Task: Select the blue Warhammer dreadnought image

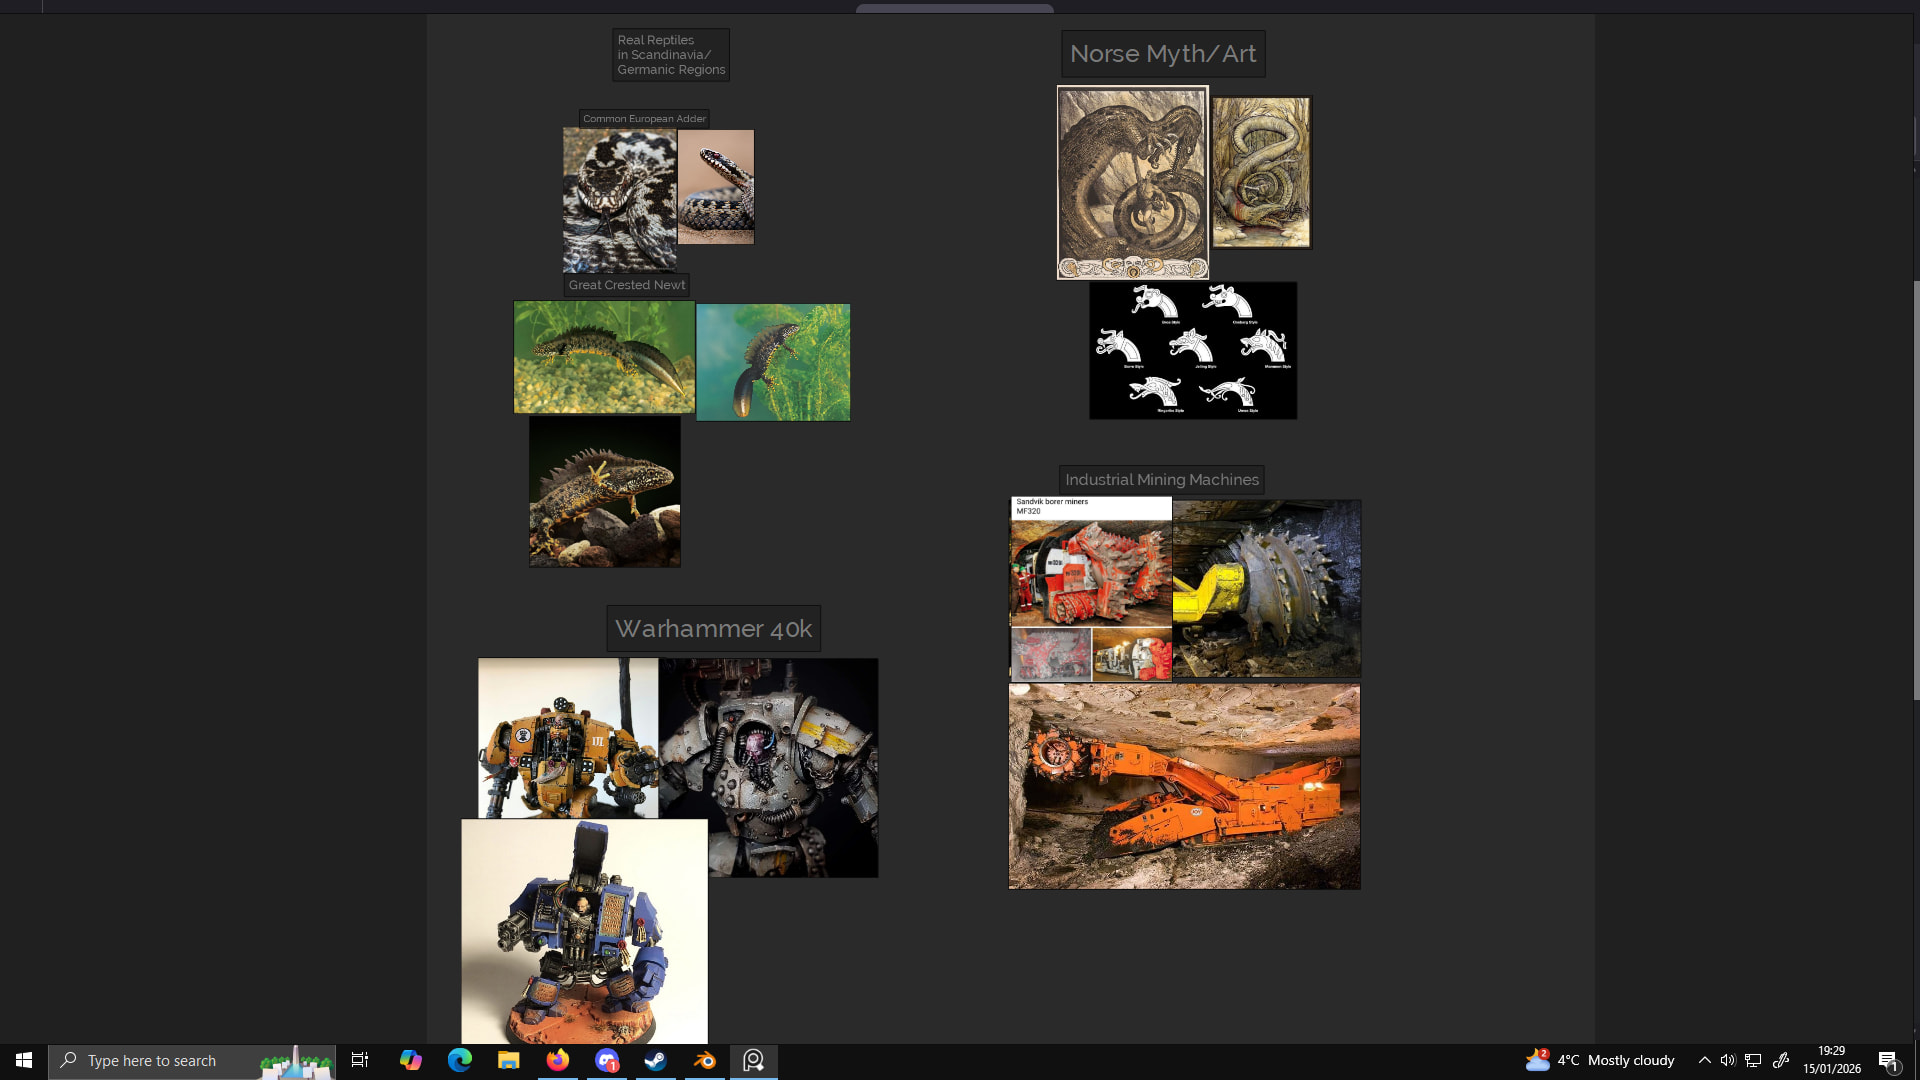Action: 584,930
